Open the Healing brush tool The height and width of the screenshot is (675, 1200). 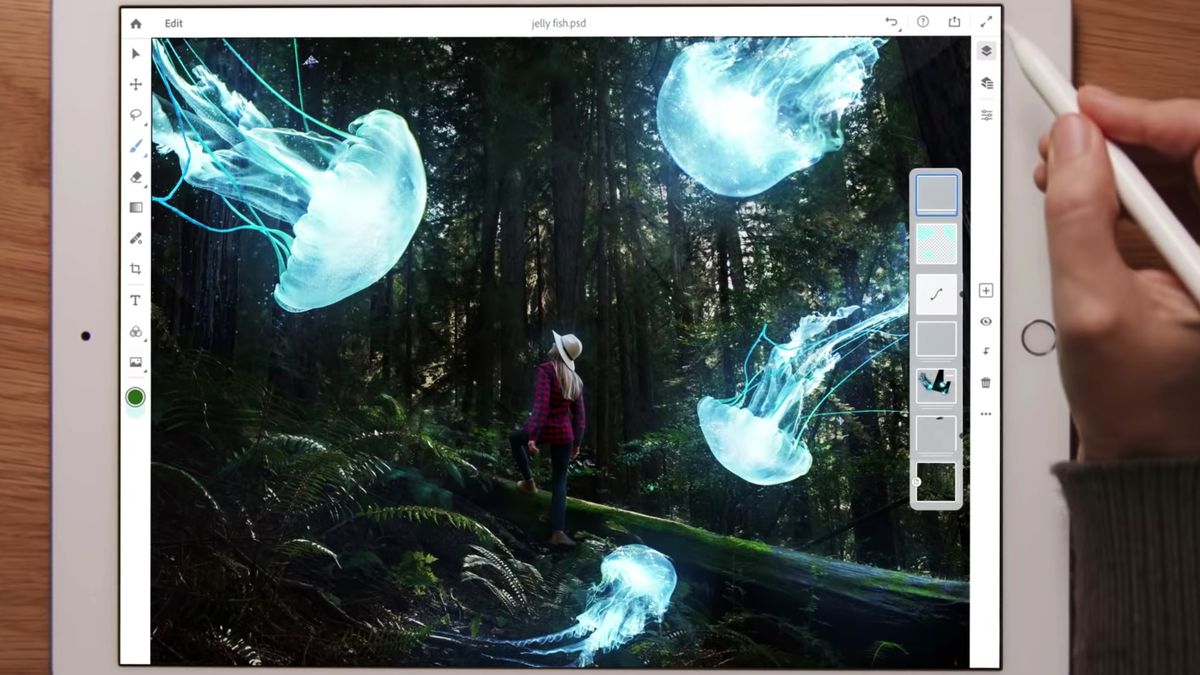(x=135, y=238)
